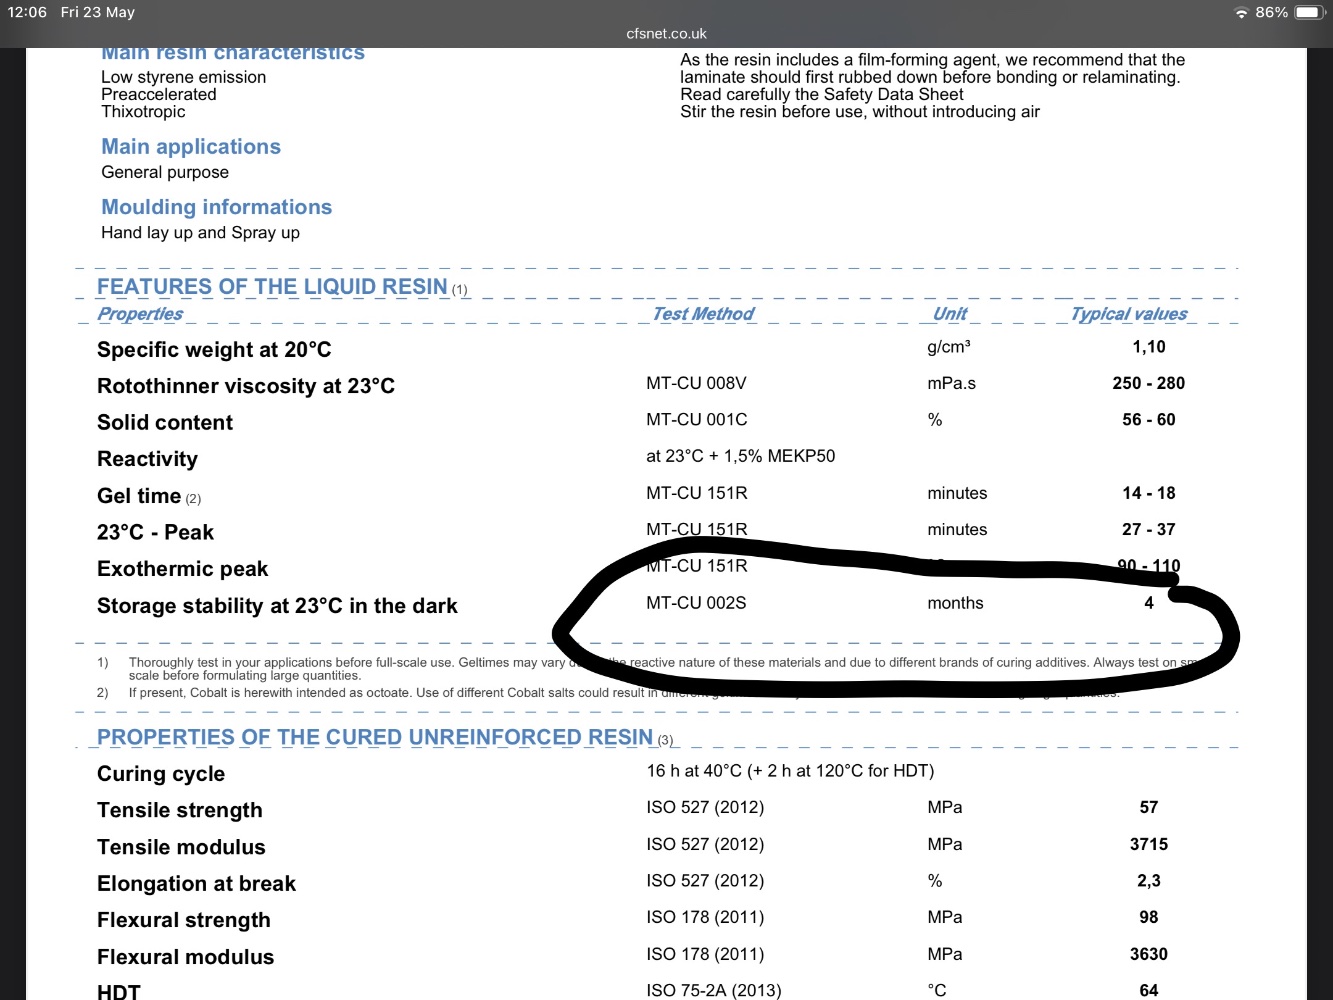The width and height of the screenshot is (1333, 1000).
Task: Click Features of the Liquid Resin heading
Action: [272, 287]
